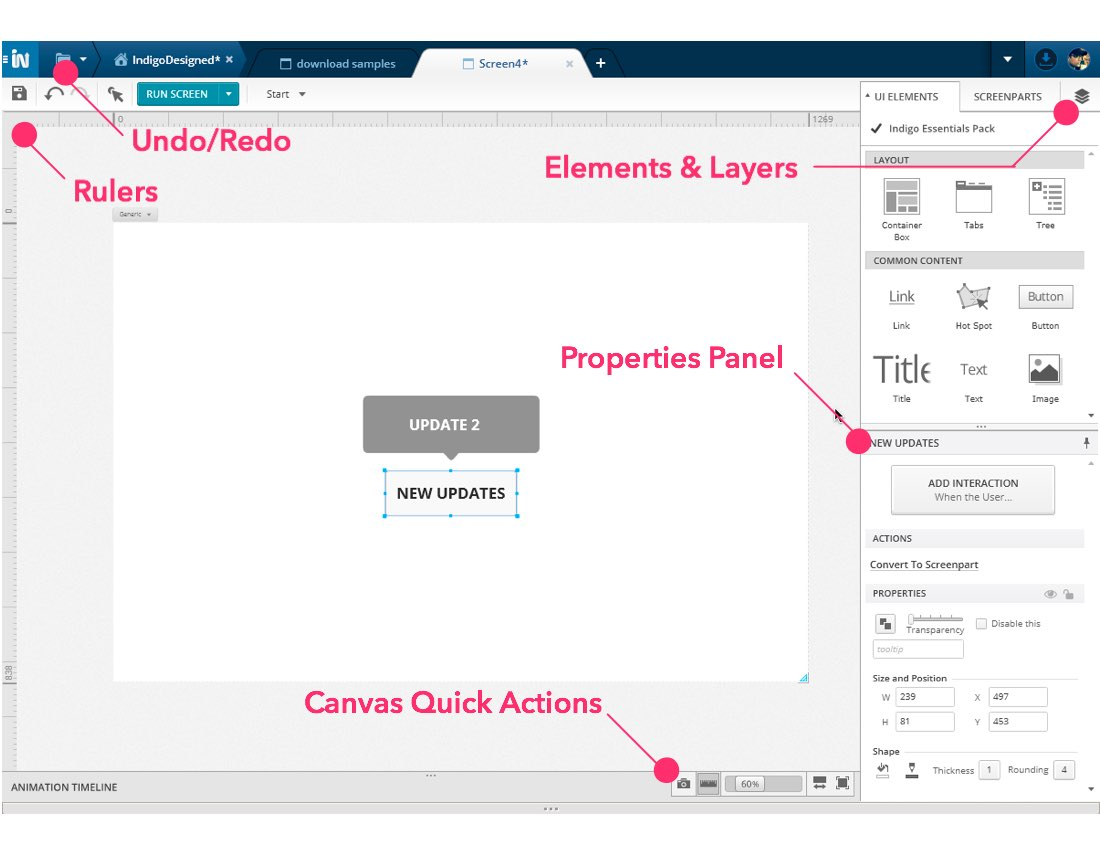The width and height of the screenshot is (1100, 847).
Task: Click the Convert To Screenpart link
Action: point(924,565)
